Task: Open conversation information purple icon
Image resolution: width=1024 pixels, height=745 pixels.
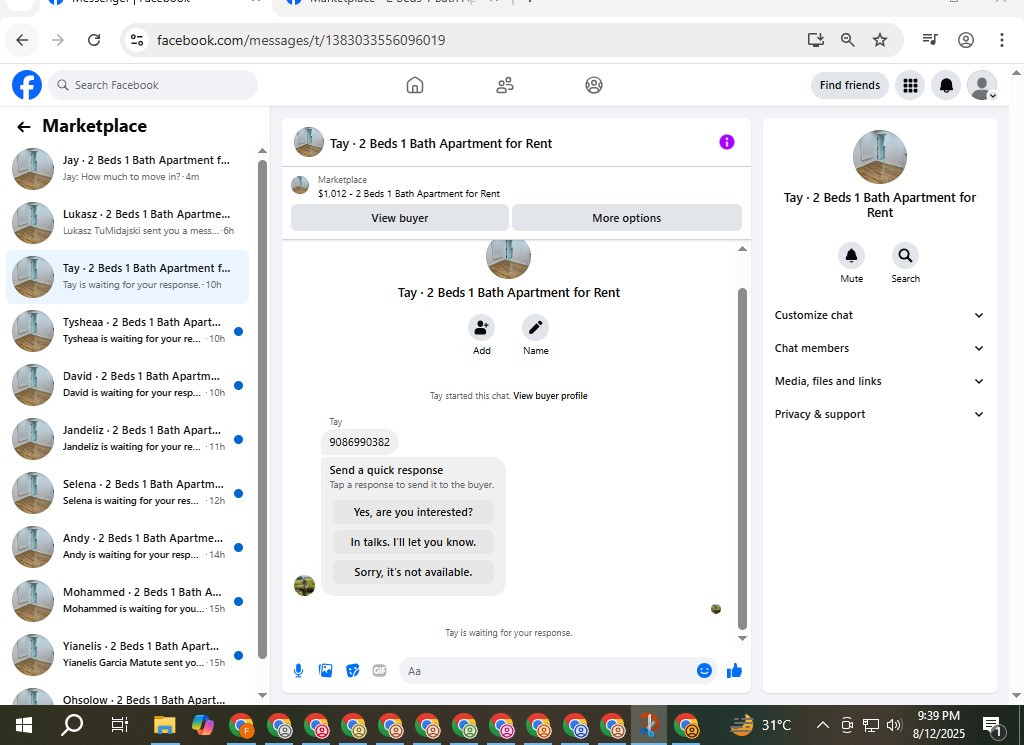Action: (x=727, y=142)
